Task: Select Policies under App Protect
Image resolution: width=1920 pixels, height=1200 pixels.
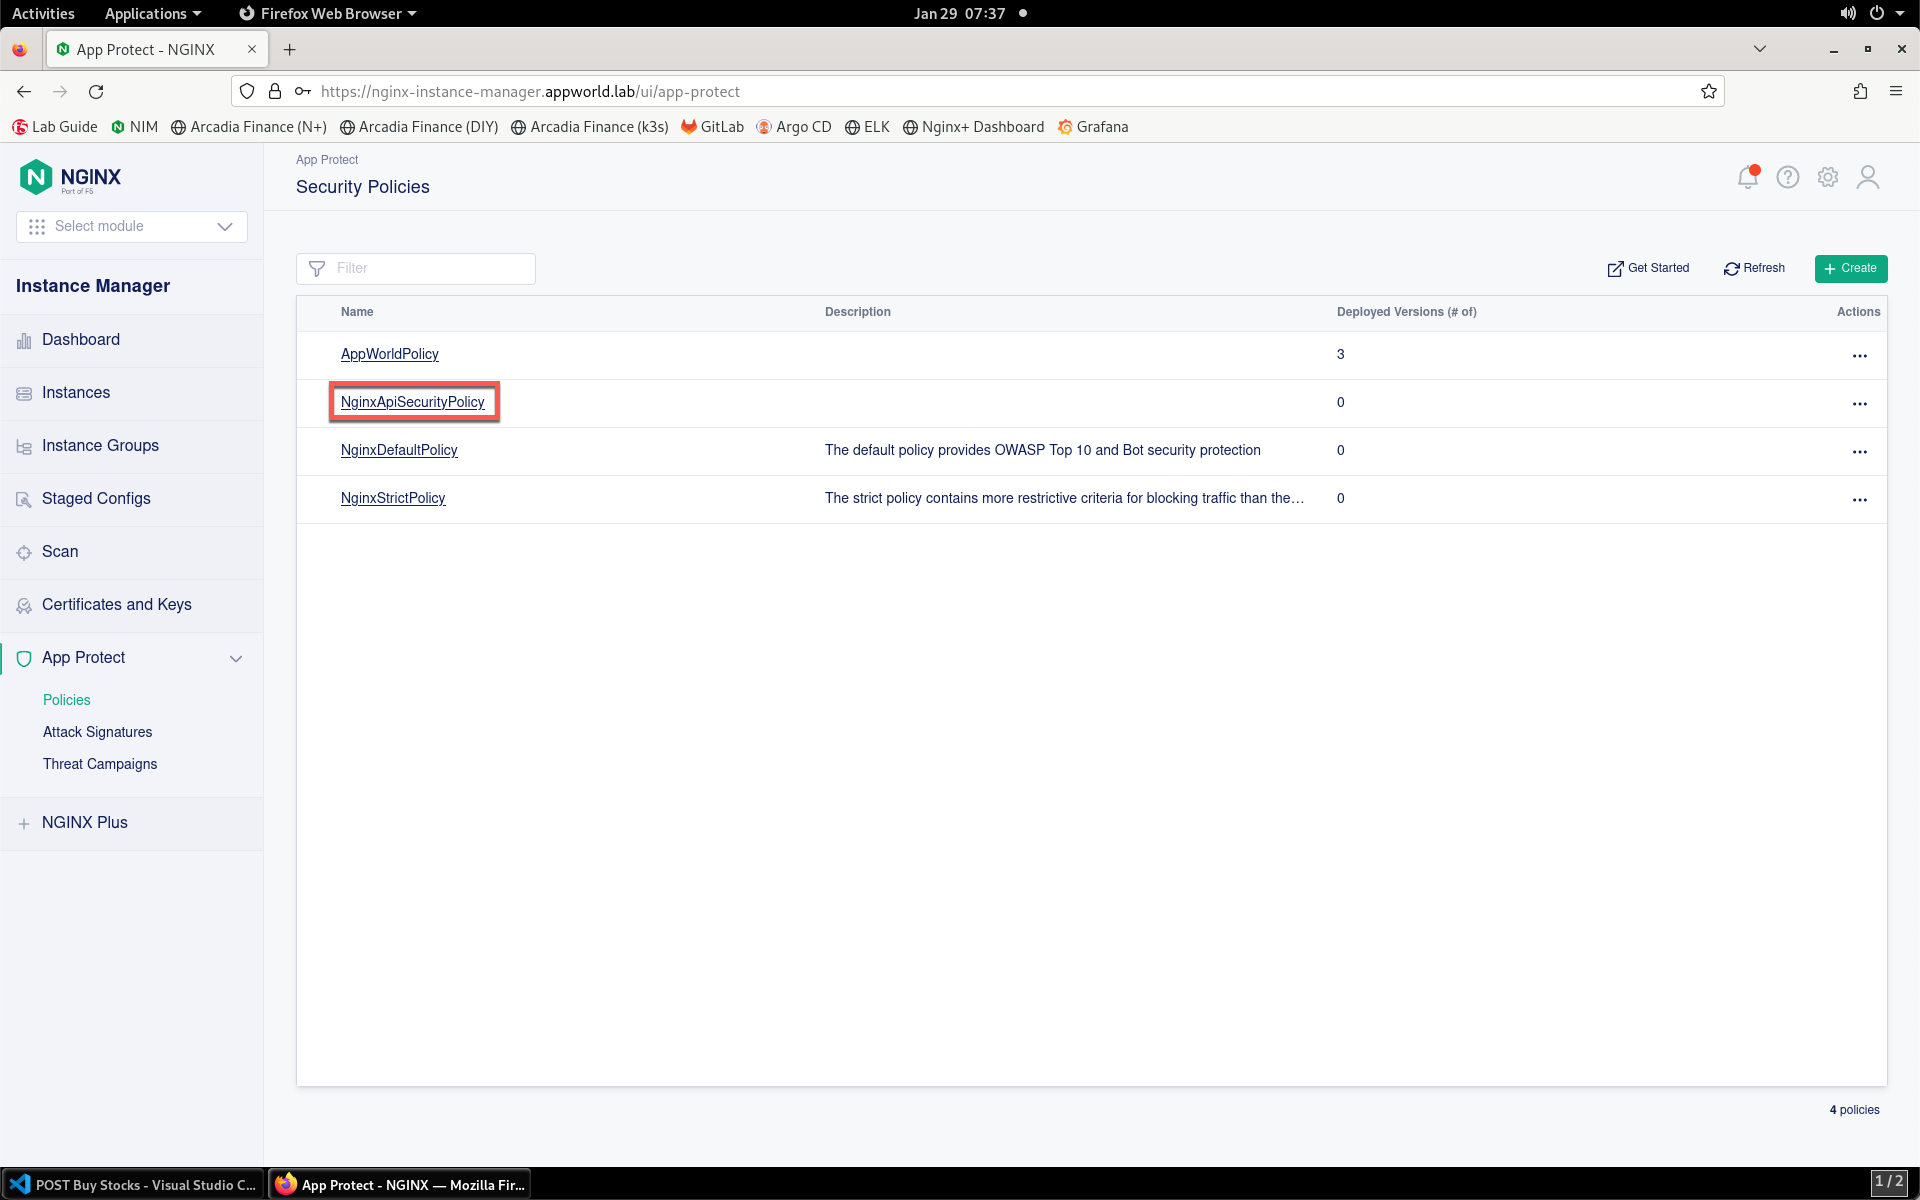Action: 67,700
